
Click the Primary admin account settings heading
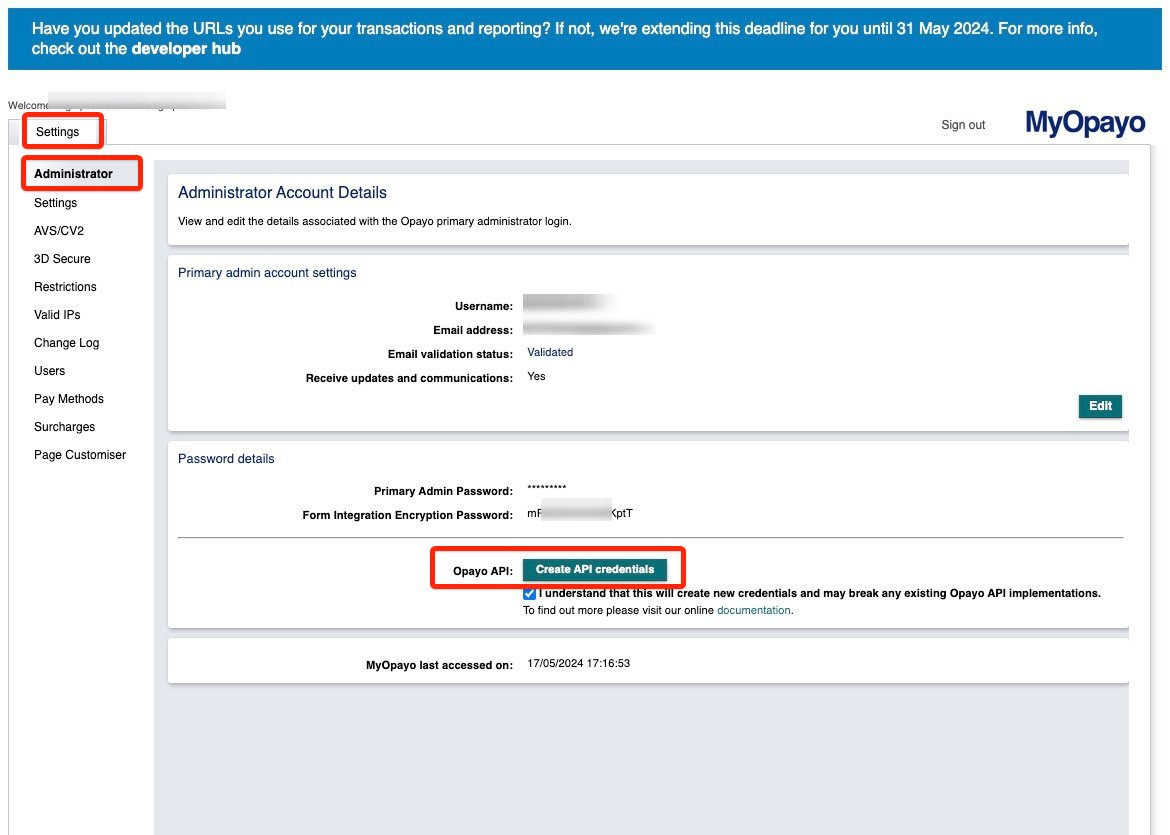point(267,273)
